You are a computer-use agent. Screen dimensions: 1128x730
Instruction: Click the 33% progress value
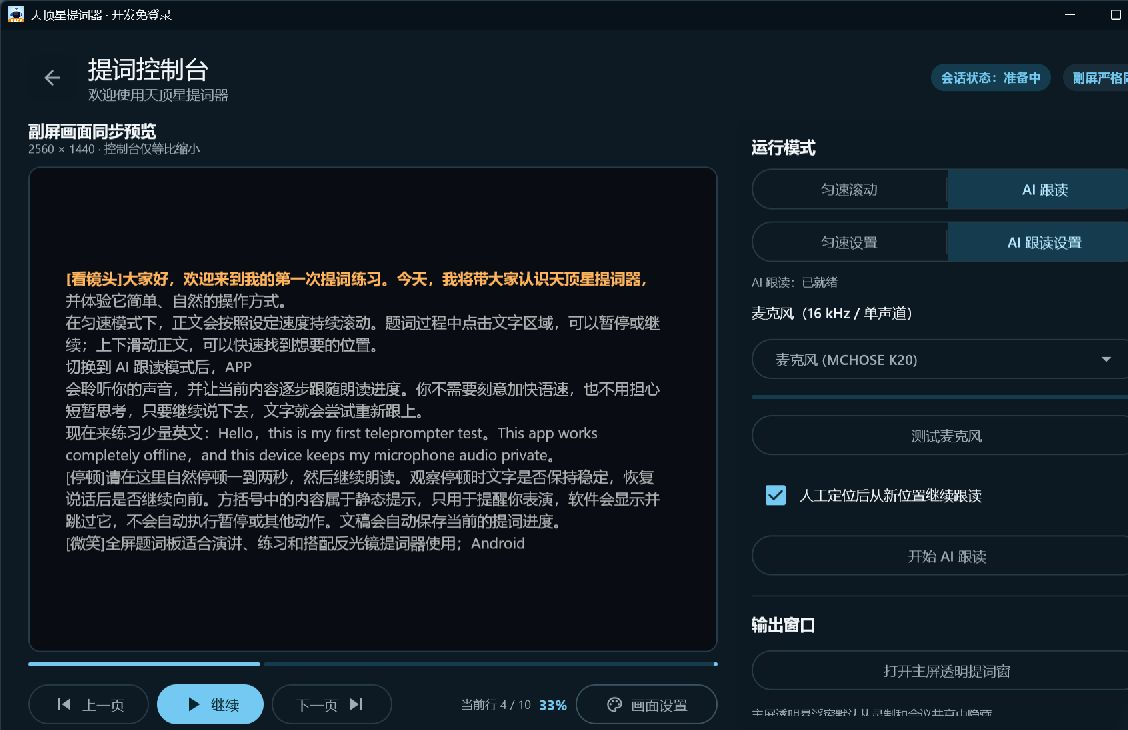(552, 706)
